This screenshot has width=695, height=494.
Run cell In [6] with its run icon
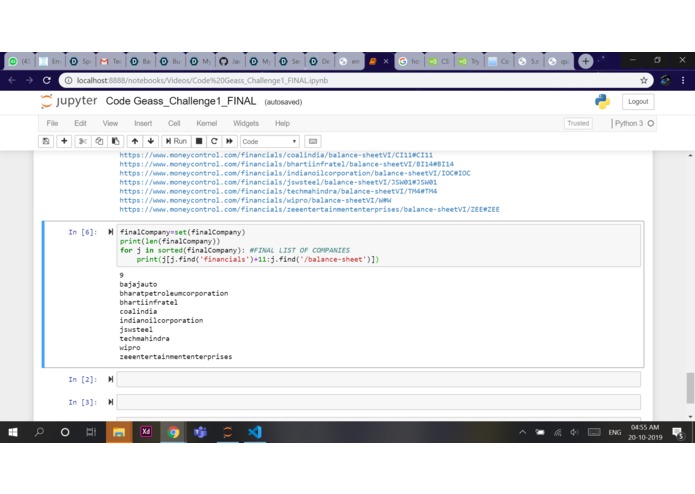(x=110, y=232)
